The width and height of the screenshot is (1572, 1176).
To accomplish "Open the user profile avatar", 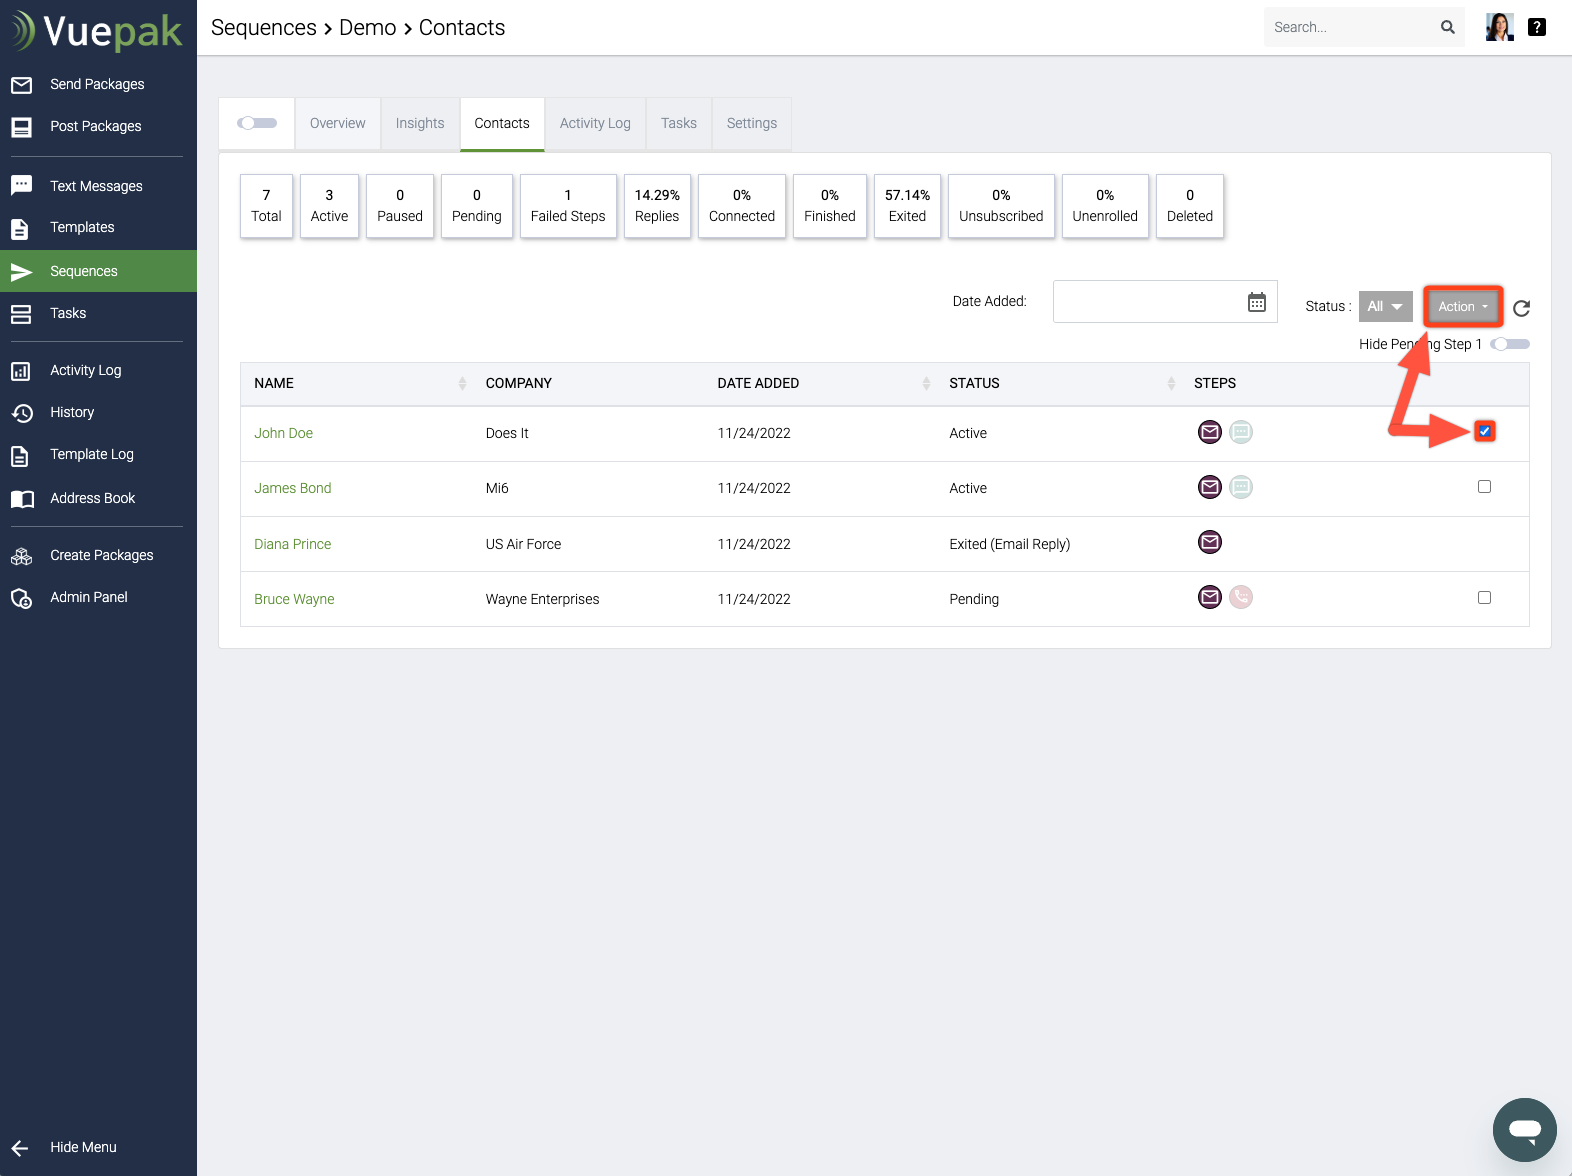I will pyautogui.click(x=1499, y=27).
